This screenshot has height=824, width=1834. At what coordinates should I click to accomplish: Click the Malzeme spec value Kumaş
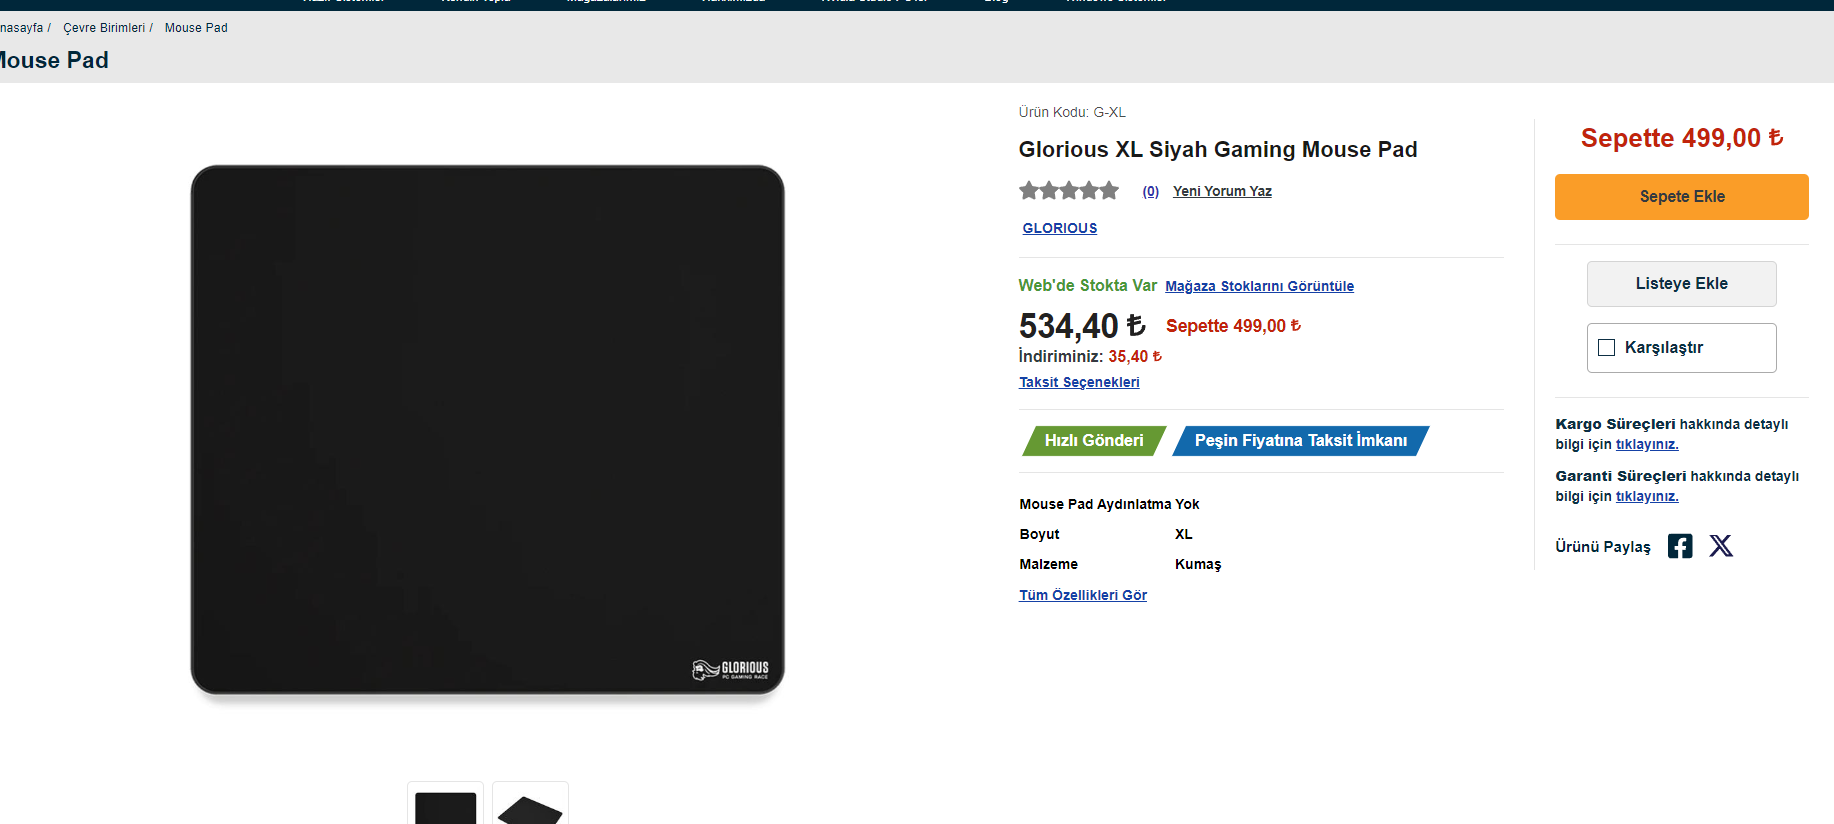coord(1198,564)
